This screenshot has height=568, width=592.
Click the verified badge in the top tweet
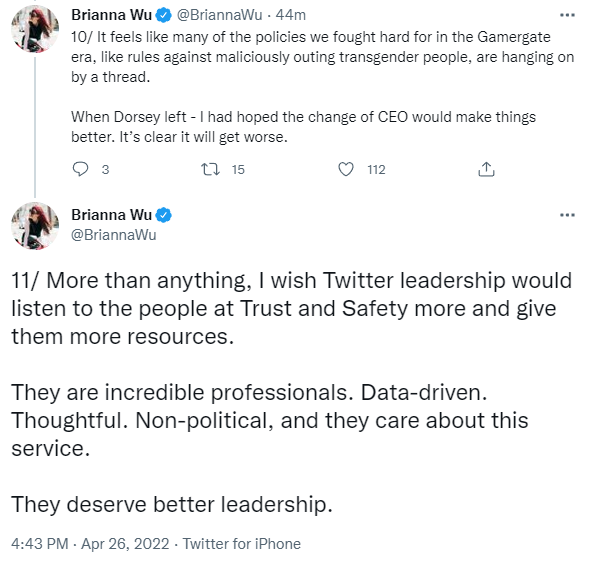[164, 15]
